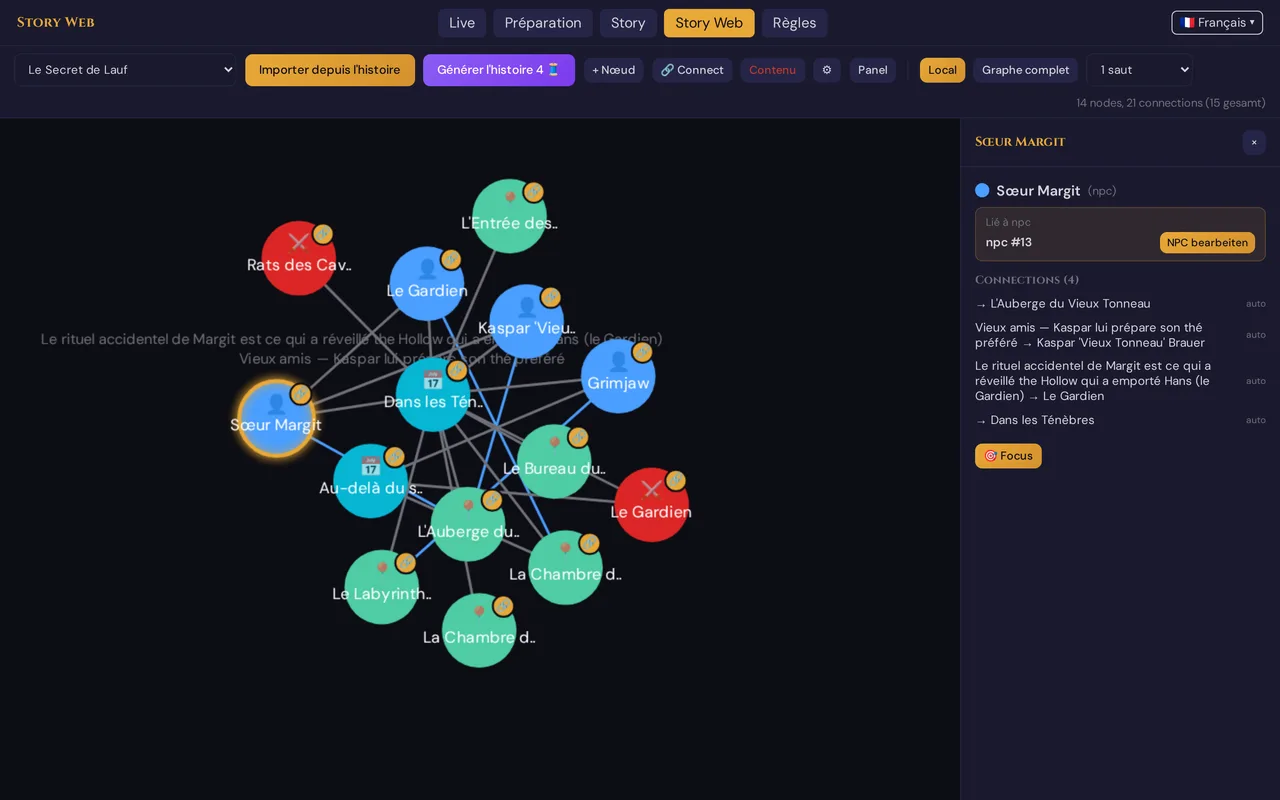Image resolution: width=1280 pixels, height=800 pixels.
Task: Toggle the Contenu filter
Action: pos(772,70)
